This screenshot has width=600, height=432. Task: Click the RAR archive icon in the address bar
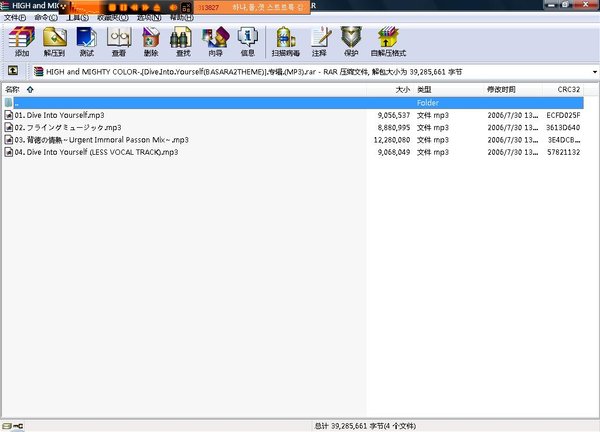tap(38, 72)
